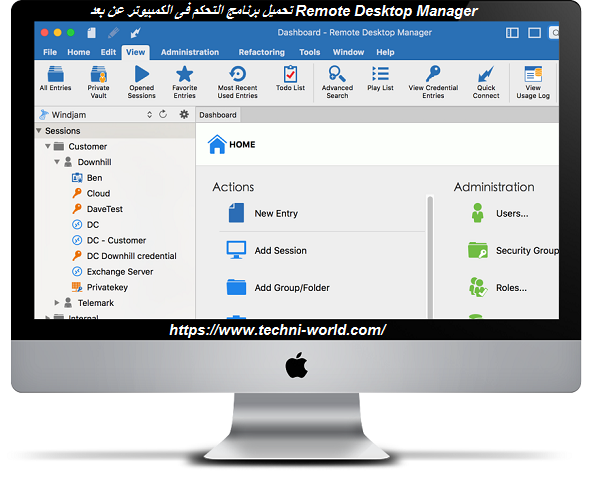
Task: Click the pencil edit icon in the title bar
Action: pyautogui.click(x=113, y=33)
